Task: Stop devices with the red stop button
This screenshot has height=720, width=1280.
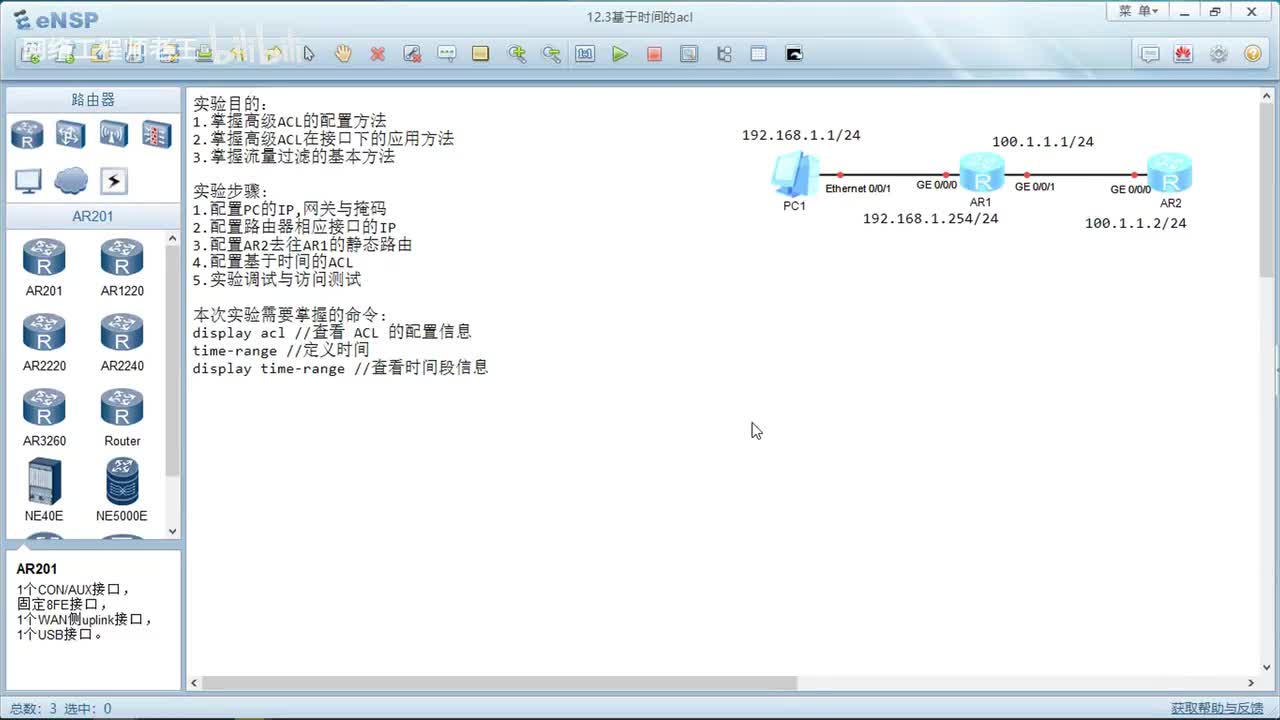Action: (x=654, y=54)
